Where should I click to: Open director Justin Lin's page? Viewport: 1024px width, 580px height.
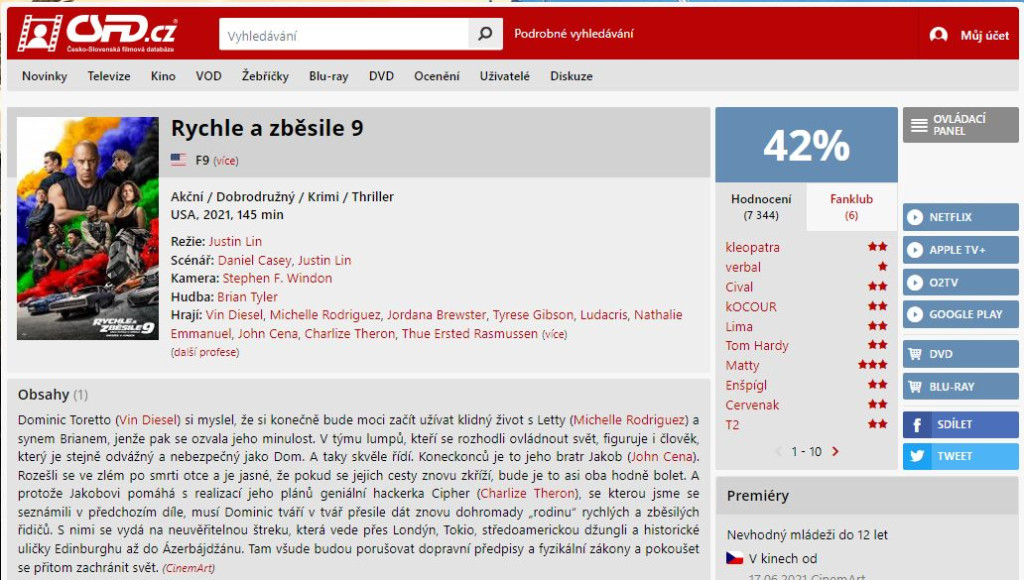click(x=235, y=241)
